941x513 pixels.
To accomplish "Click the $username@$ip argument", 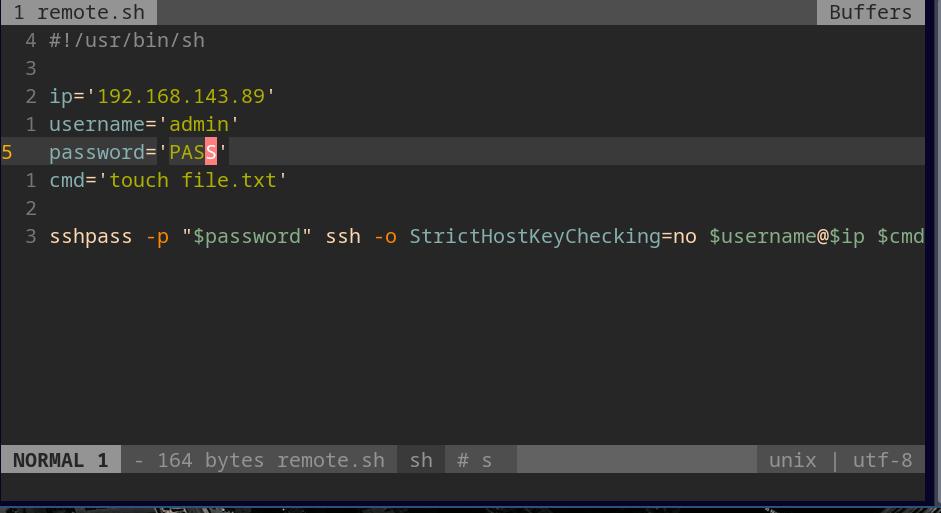I will (787, 236).
